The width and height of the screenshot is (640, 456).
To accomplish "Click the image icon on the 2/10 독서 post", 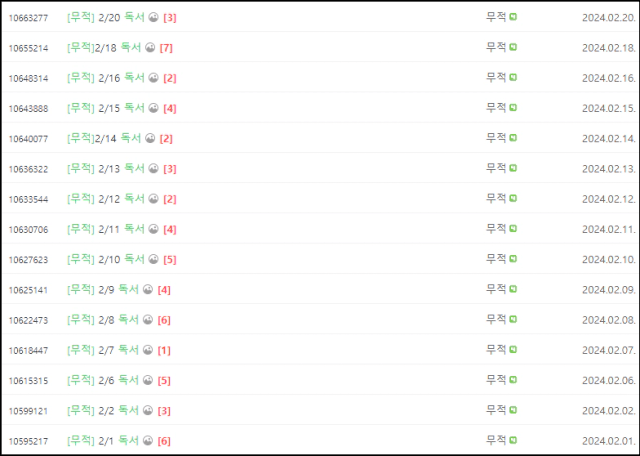I will tap(153, 259).
